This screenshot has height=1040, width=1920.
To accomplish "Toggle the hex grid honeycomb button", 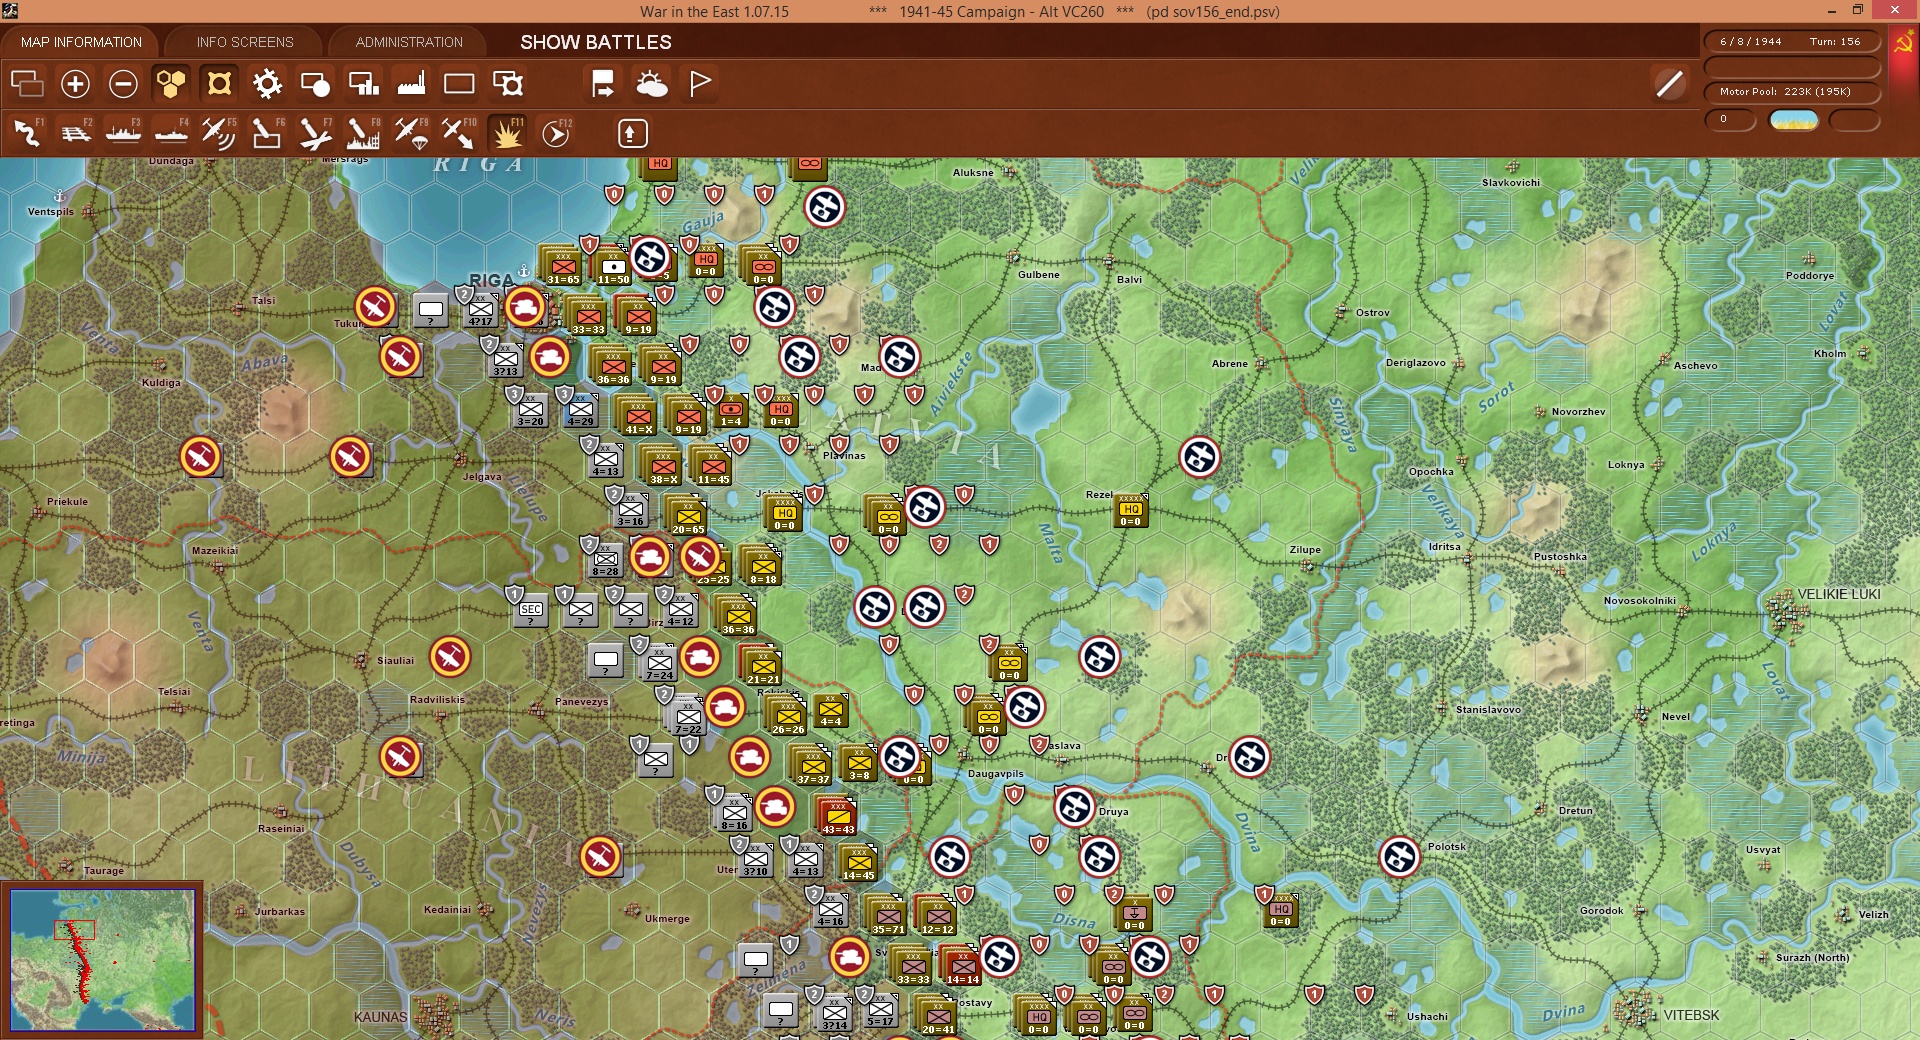I will [x=171, y=84].
